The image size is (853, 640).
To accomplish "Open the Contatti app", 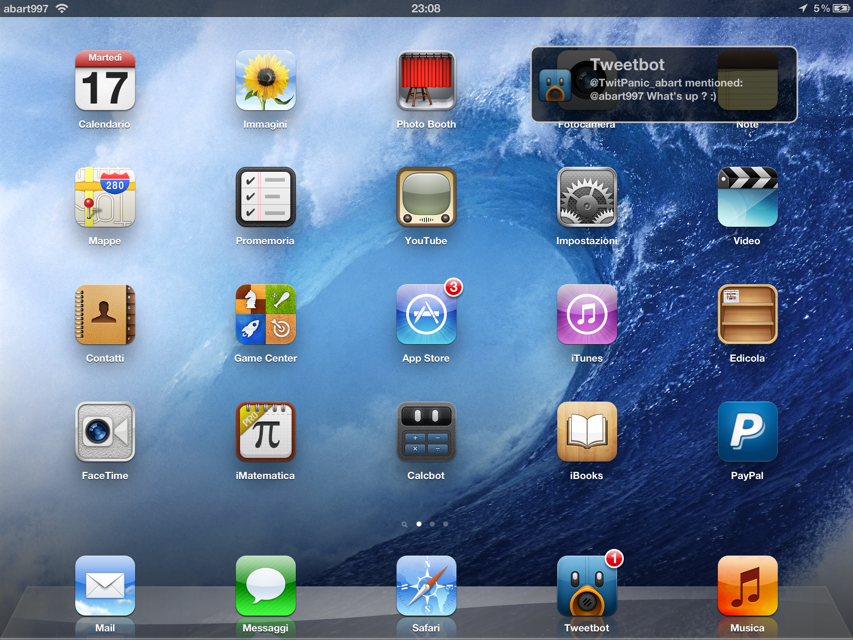I will [104, 315].
